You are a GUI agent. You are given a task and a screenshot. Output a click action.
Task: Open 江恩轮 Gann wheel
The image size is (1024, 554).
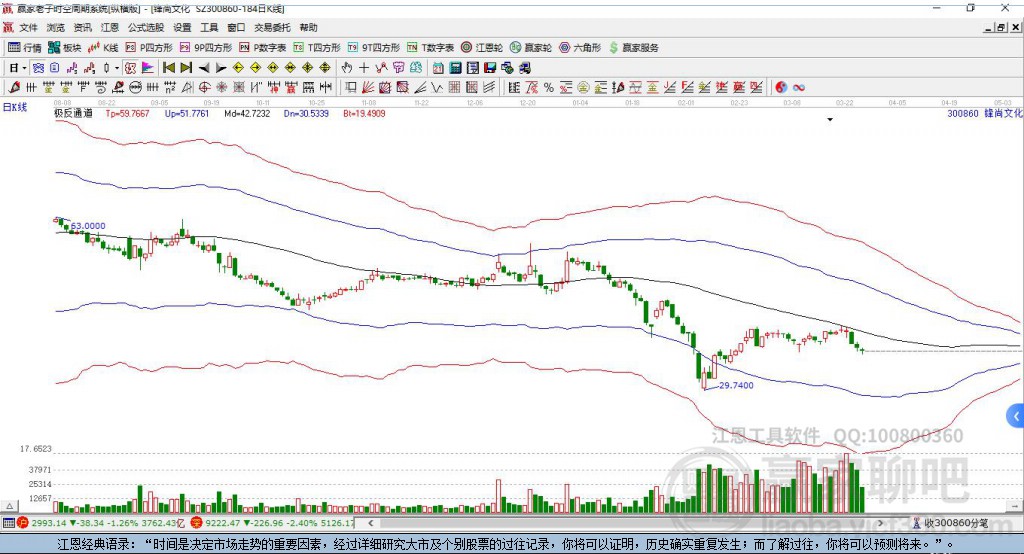[482, 48]
